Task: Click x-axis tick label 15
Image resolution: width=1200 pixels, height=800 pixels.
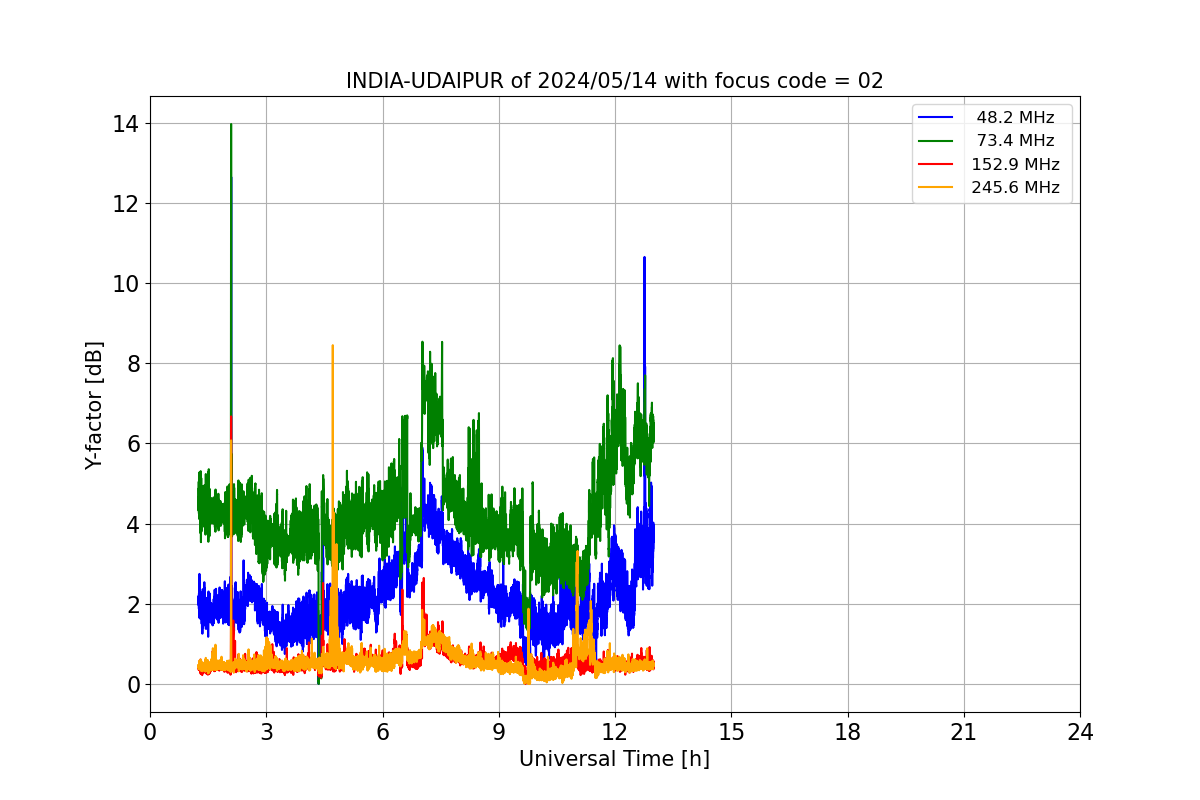Action: coord(731,732)
